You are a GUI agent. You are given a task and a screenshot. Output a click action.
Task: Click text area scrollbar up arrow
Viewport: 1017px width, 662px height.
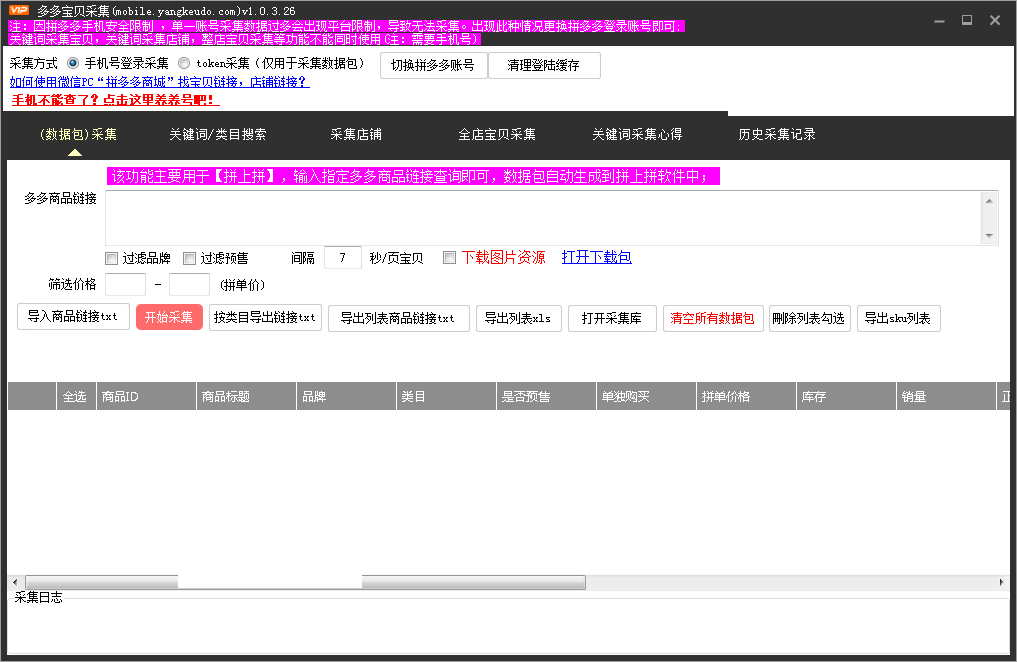point(989,201)
